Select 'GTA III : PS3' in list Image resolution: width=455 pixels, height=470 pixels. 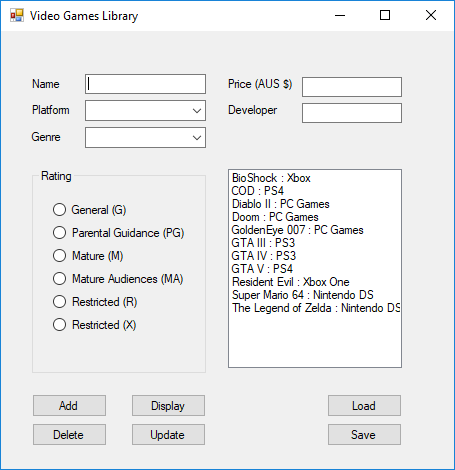coord(315,243)
